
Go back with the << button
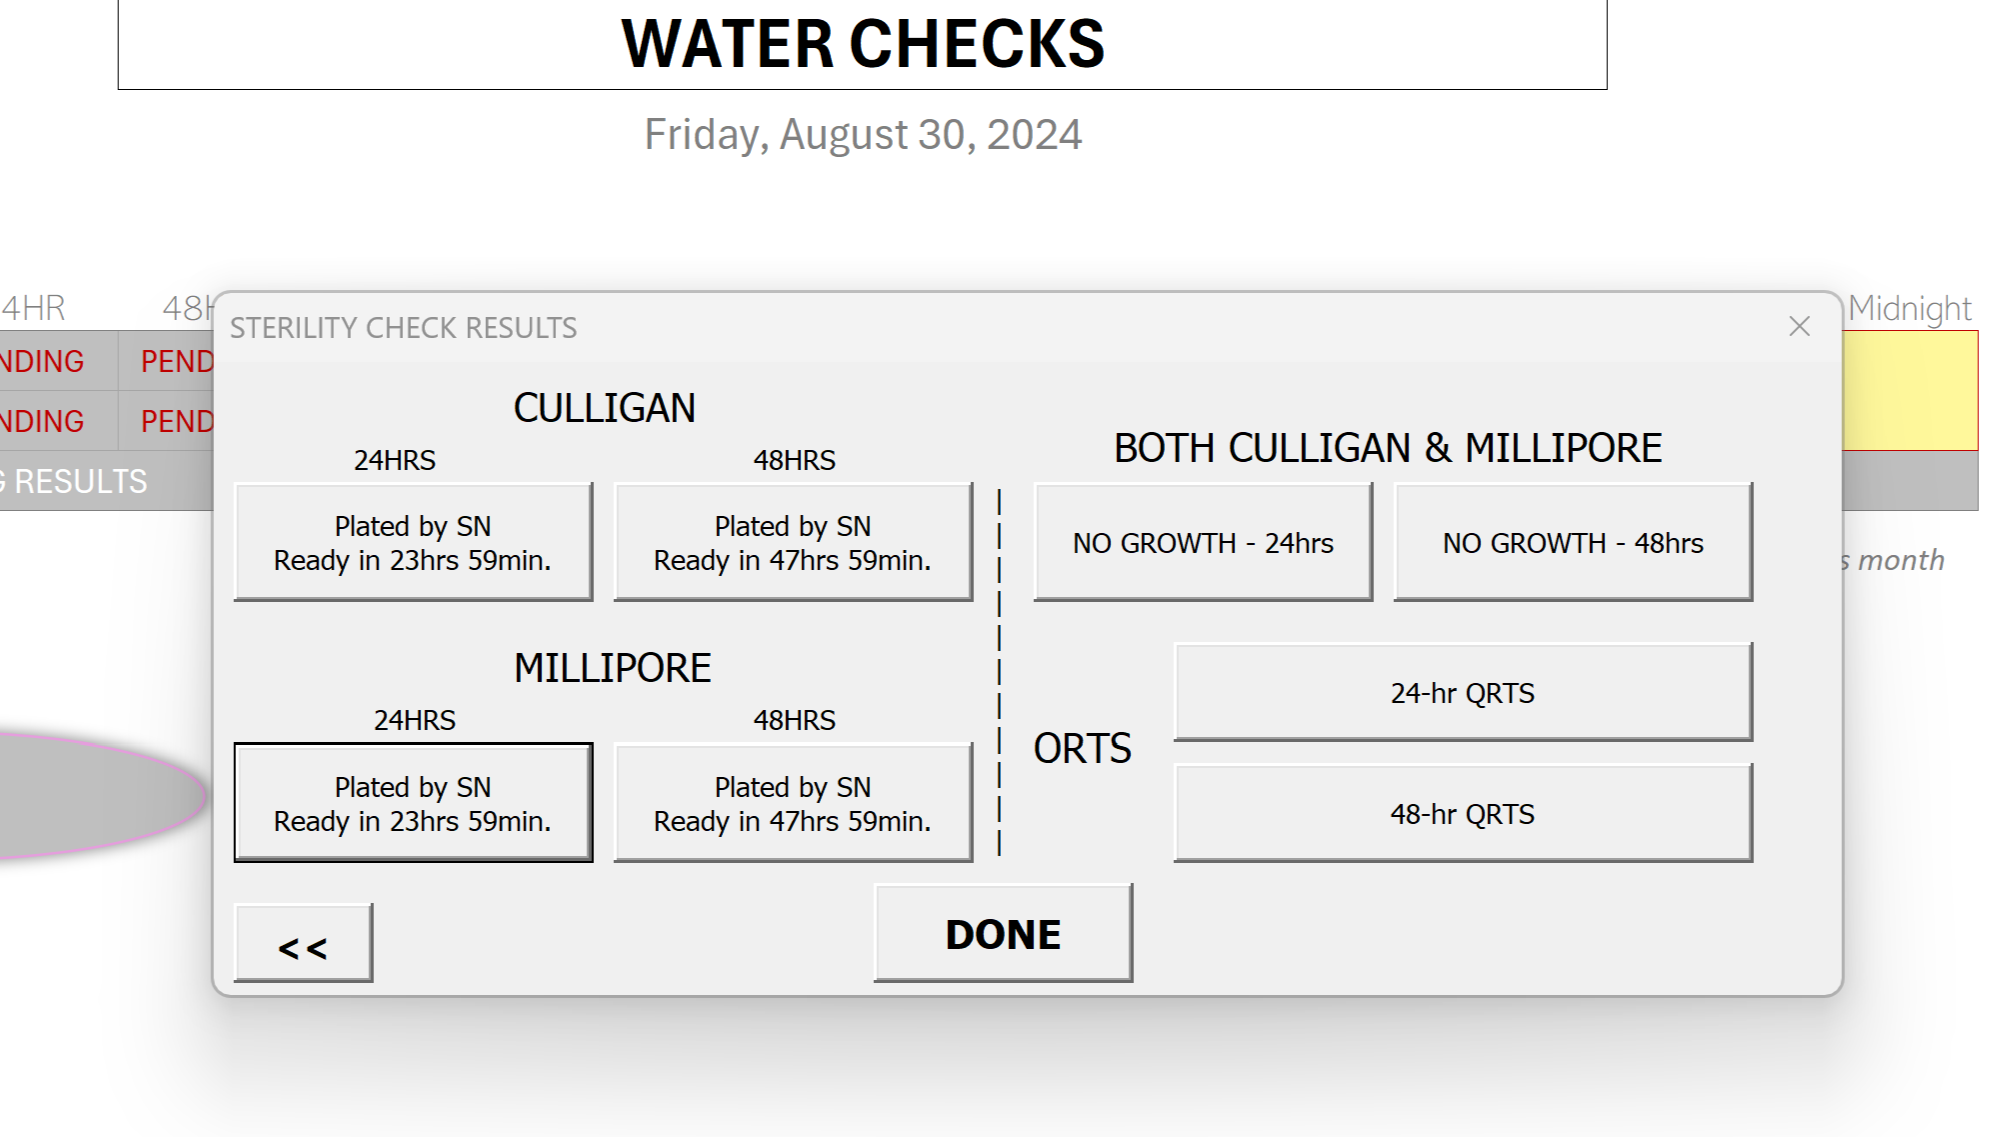[x=303, y=944]
